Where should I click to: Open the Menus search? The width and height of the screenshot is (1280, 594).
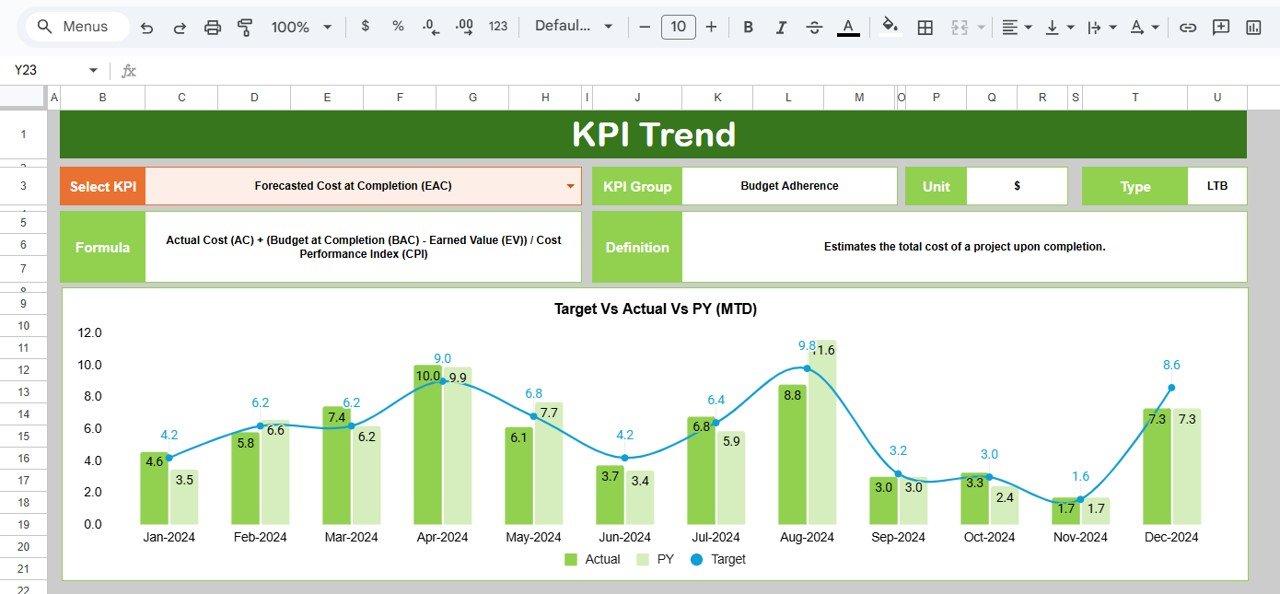pyautogui.click(x=73, y=27)
